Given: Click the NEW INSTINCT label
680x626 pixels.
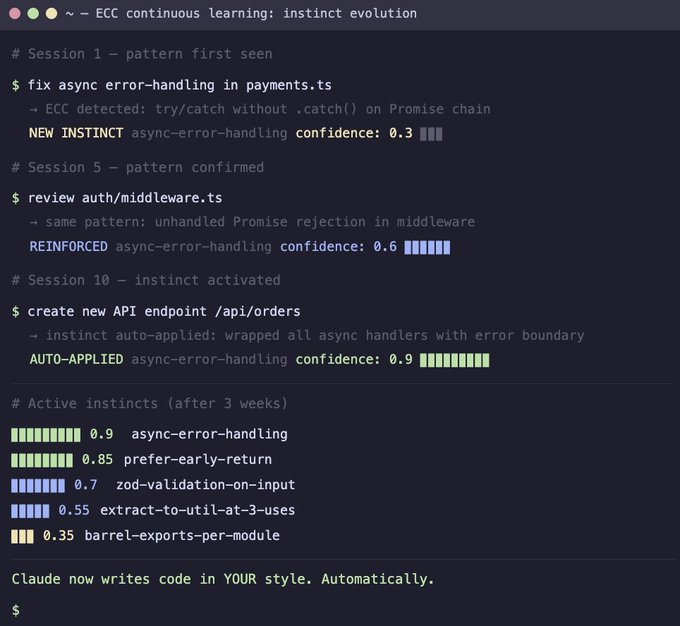Looking at the screenshot, I should [x=76, y=133].
